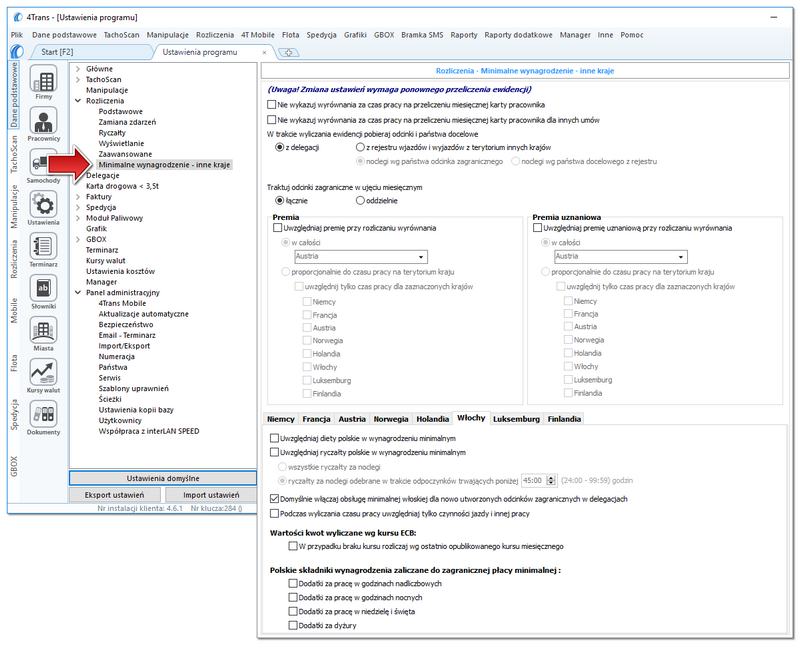Select the Rozliczenia vertical tab
800x645 pixels.
click(x=14, y=259)
